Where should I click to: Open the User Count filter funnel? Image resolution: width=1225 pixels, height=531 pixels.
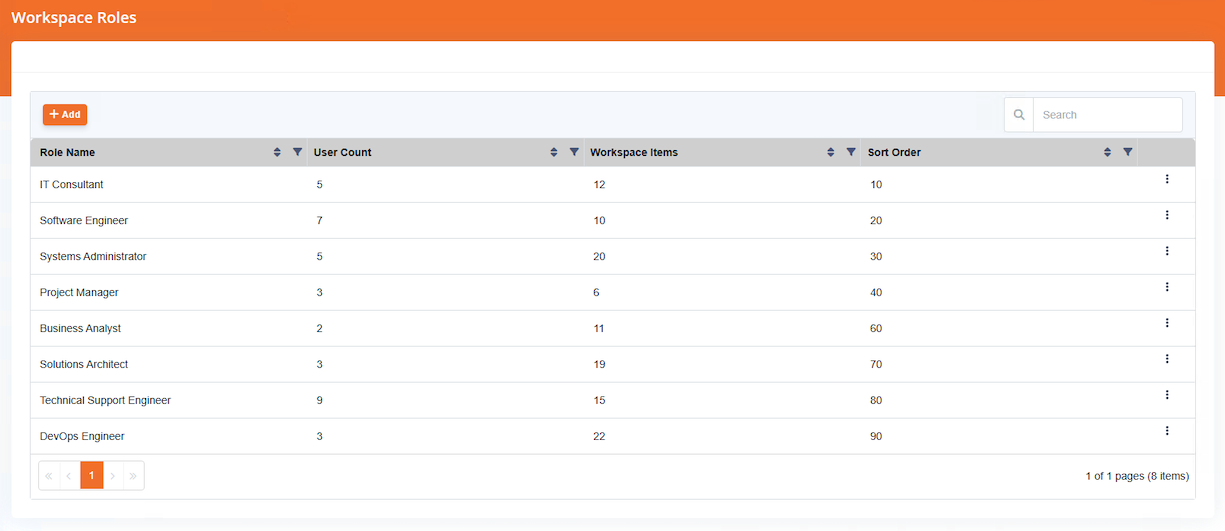tap(574, 152)
